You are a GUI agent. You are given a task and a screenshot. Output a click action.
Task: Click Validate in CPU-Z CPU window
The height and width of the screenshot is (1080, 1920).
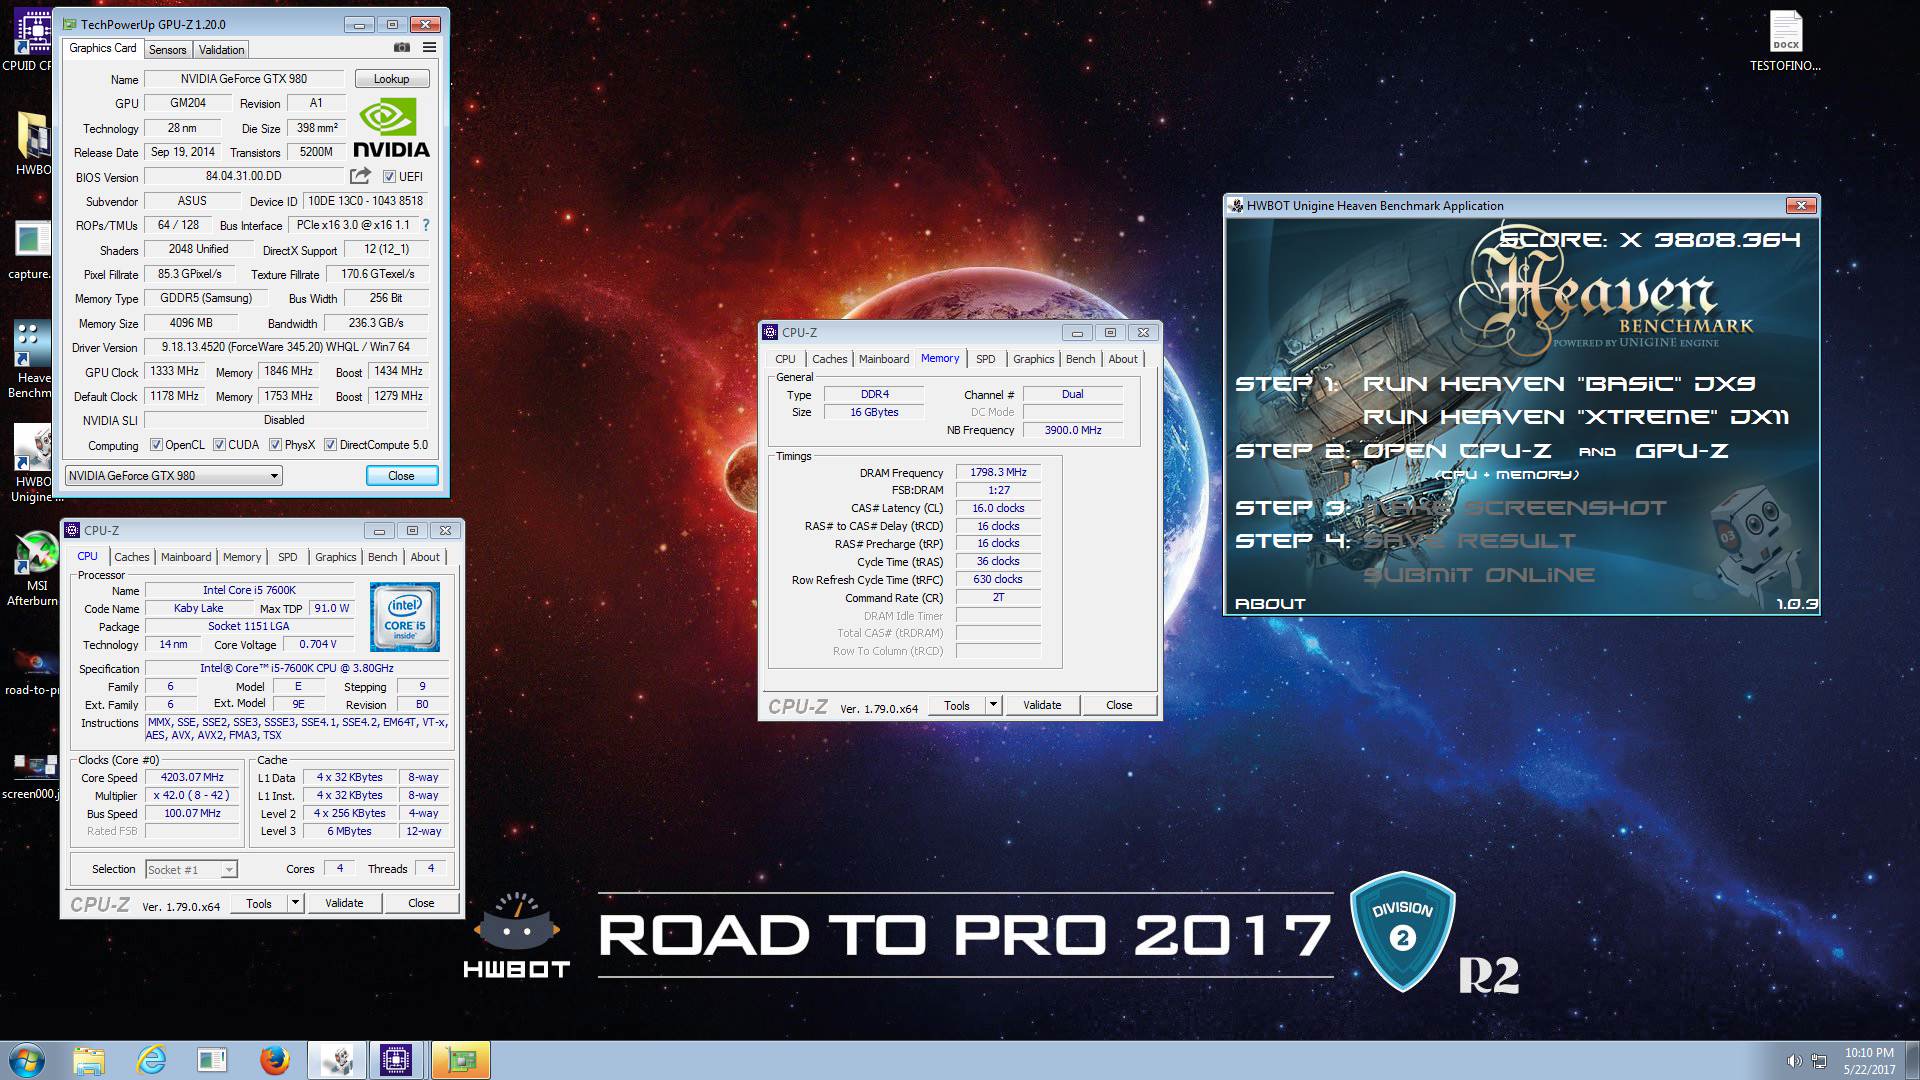point(344,903)
